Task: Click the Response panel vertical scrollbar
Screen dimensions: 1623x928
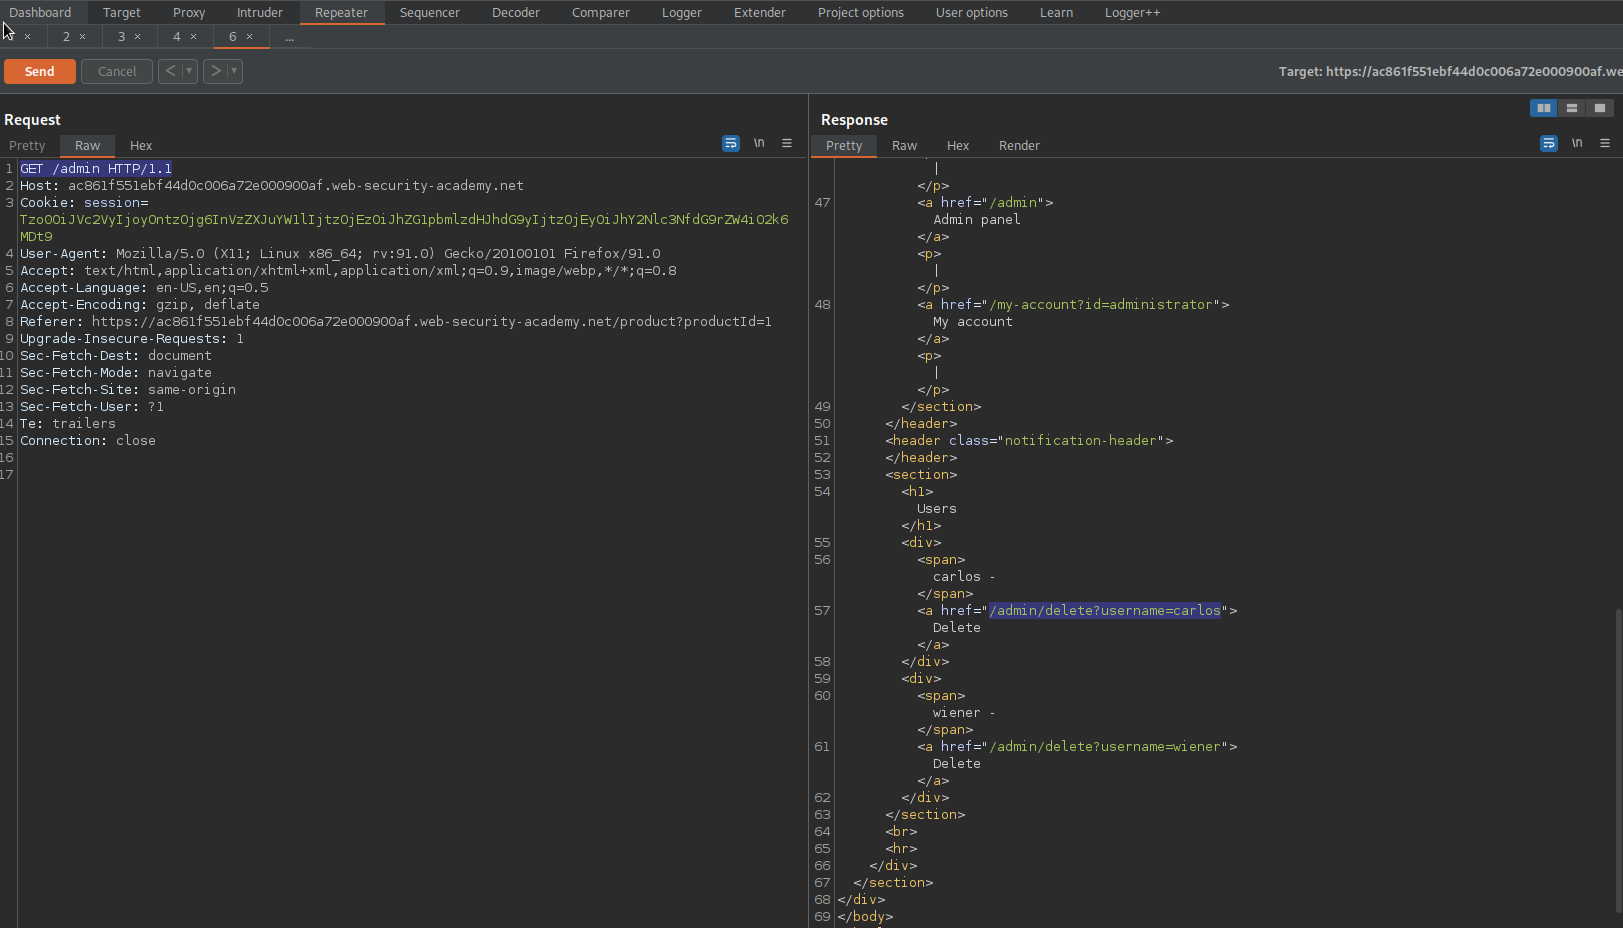Action: (1618, 760)
